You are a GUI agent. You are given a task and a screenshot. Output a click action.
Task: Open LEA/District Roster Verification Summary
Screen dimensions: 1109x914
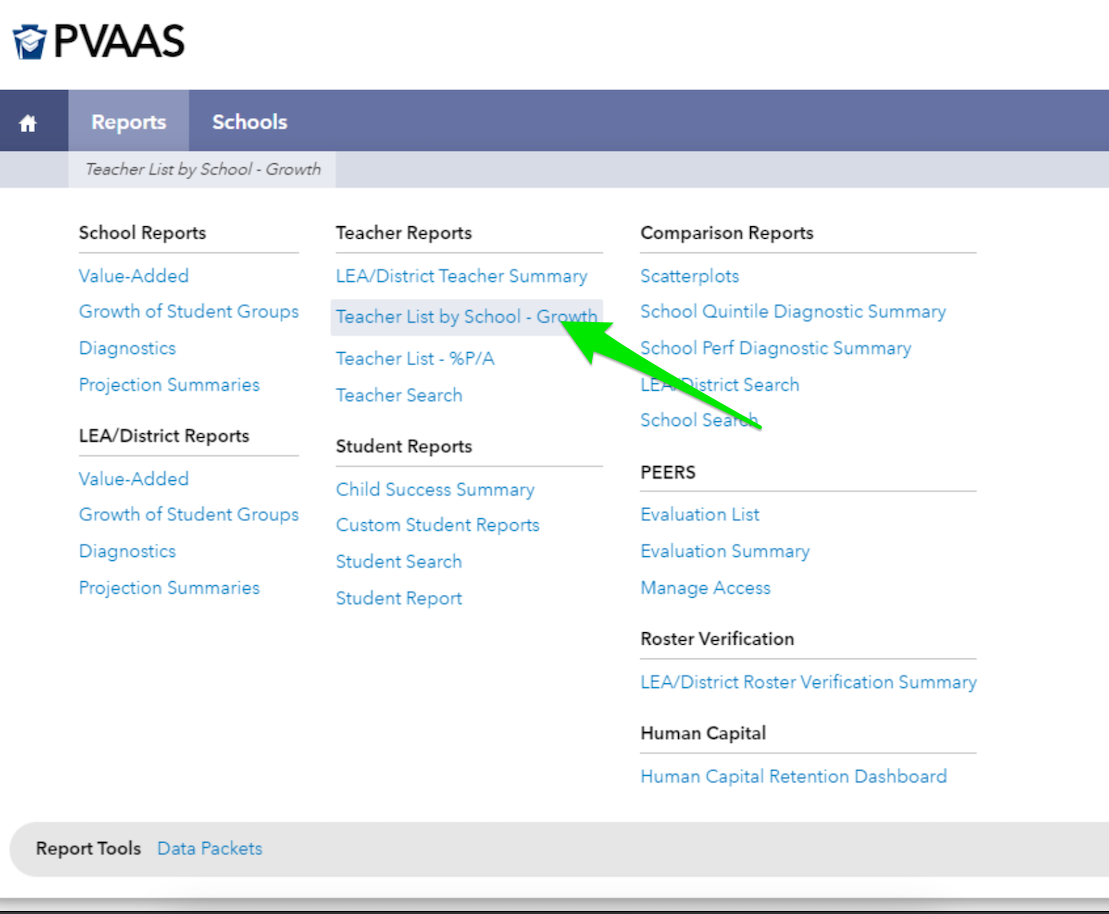point(808,682)
